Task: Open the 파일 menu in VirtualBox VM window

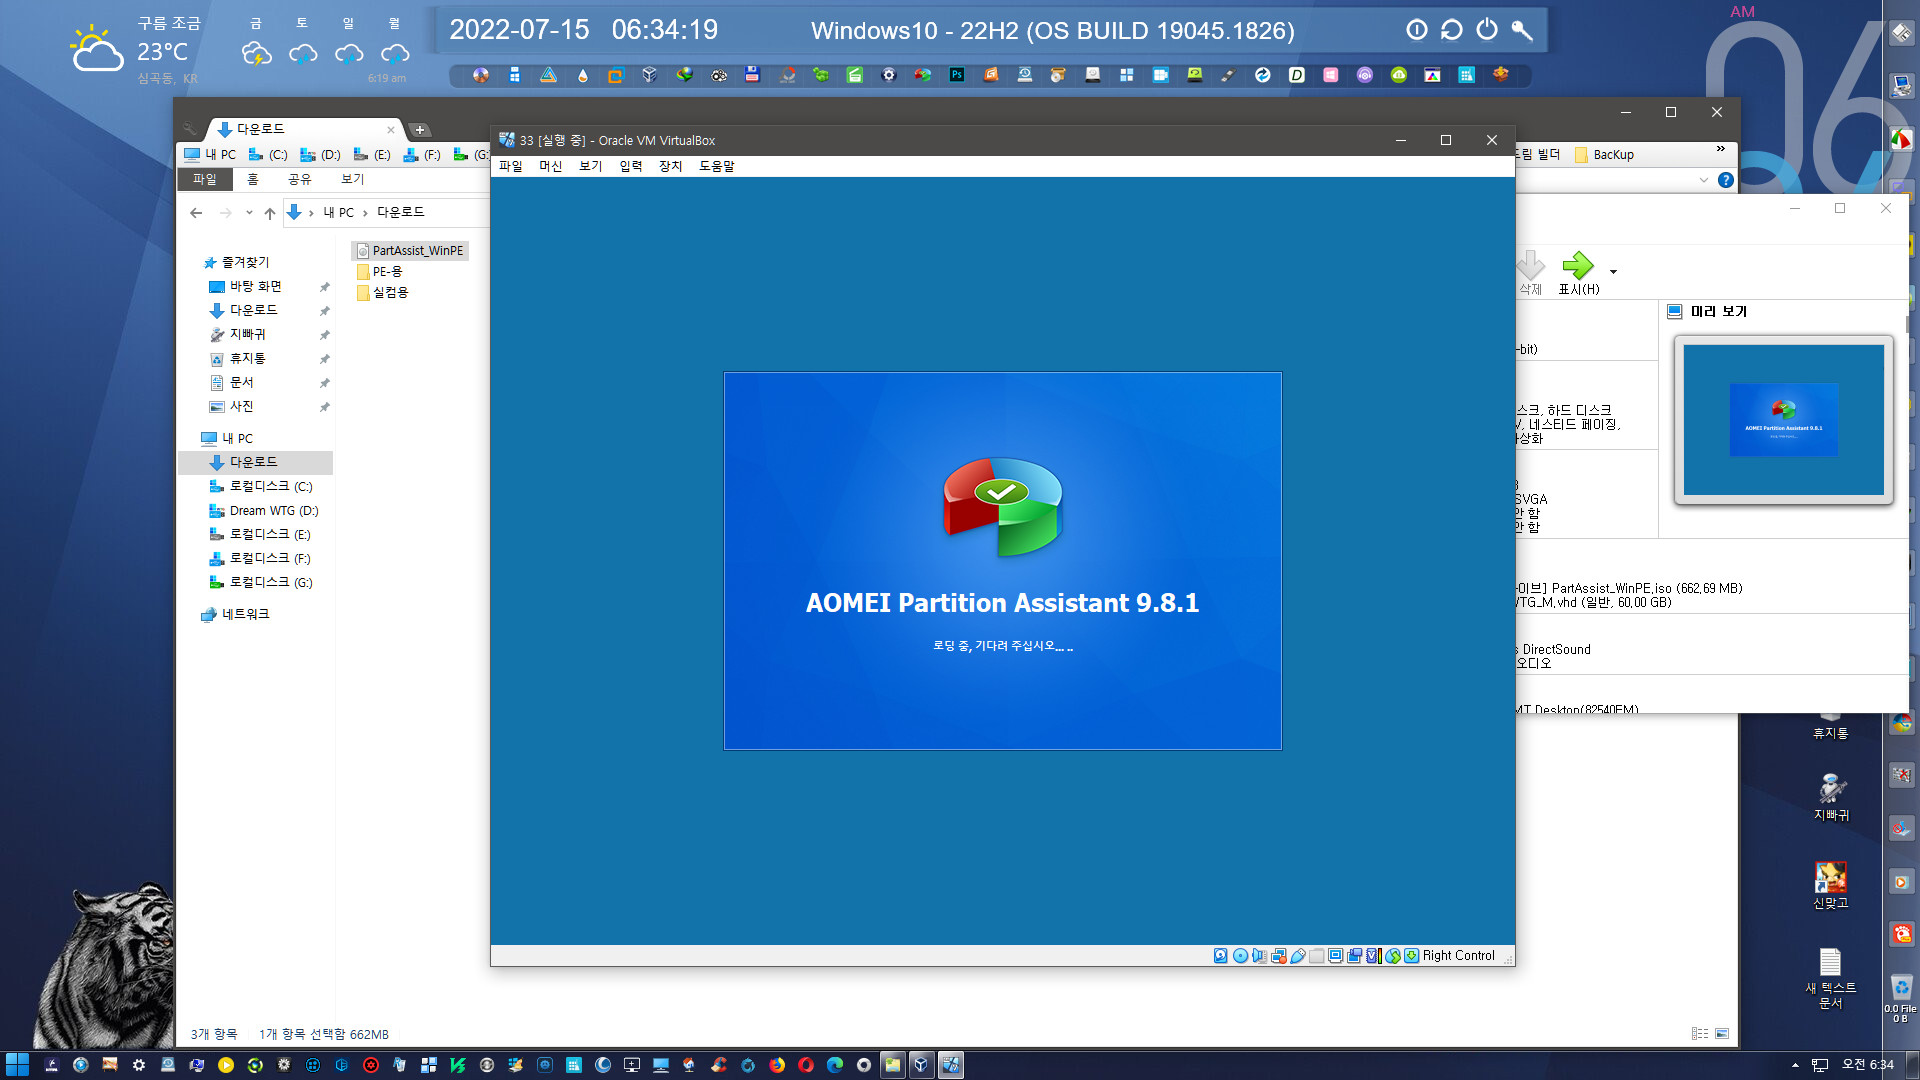Action: (x=510, y=166)
